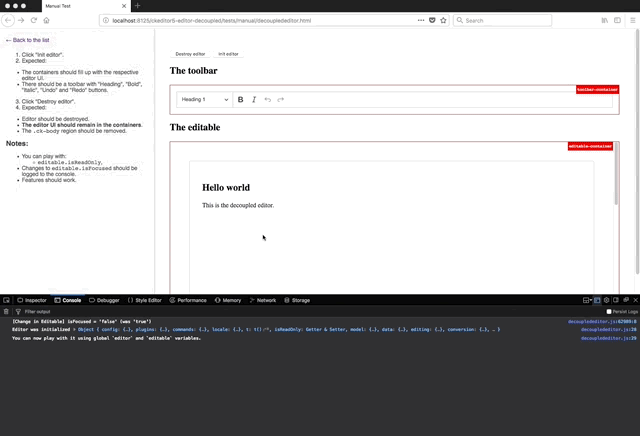Clear console output with the trash icon
The image size is (640, 436).
(x=6, y=311)
